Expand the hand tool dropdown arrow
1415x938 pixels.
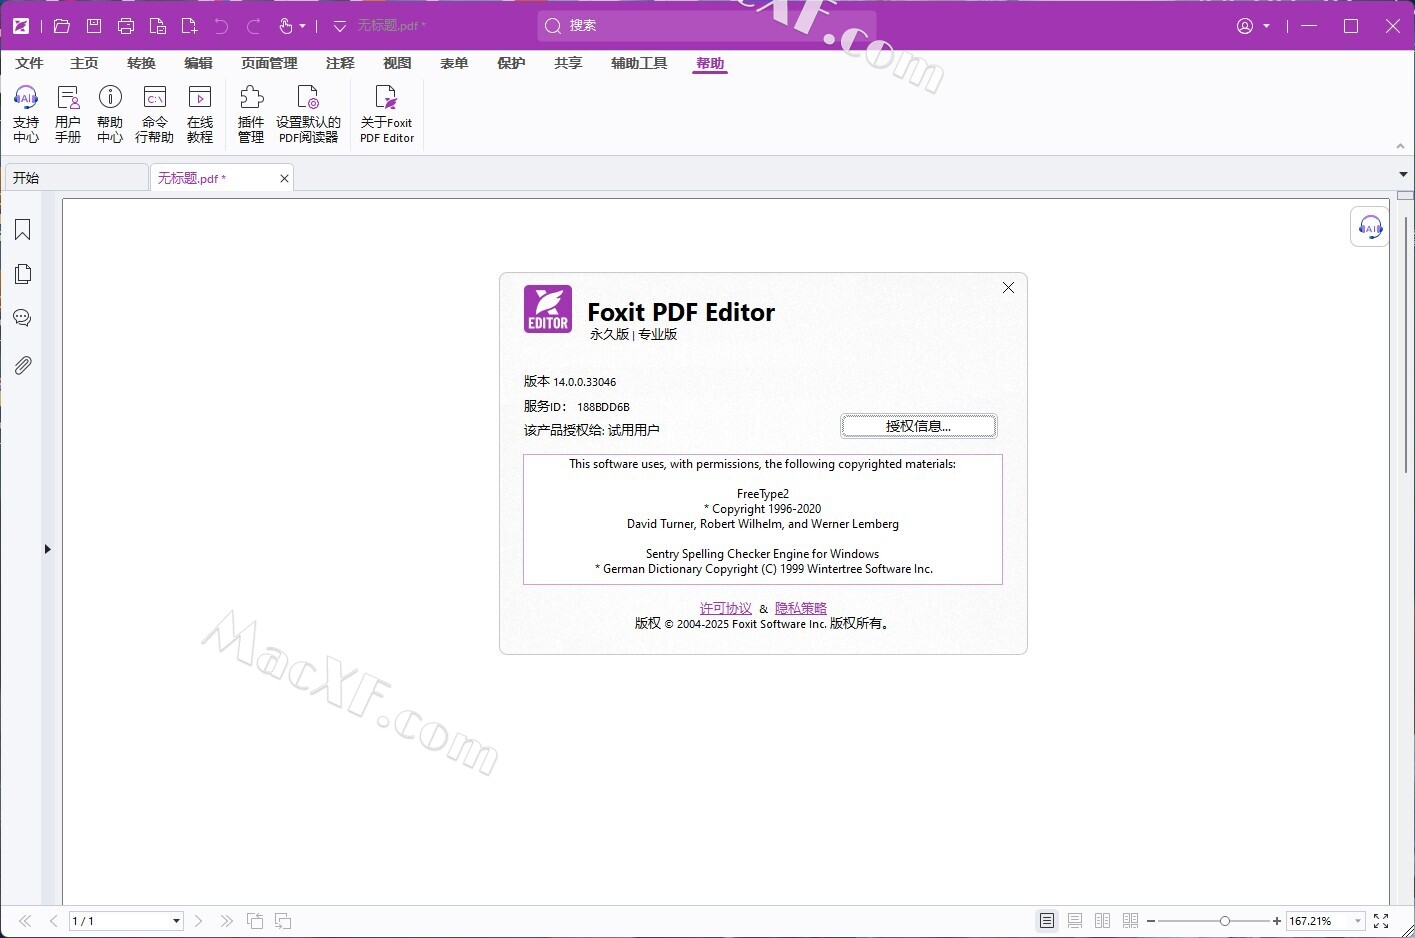[x=302, y=26]
